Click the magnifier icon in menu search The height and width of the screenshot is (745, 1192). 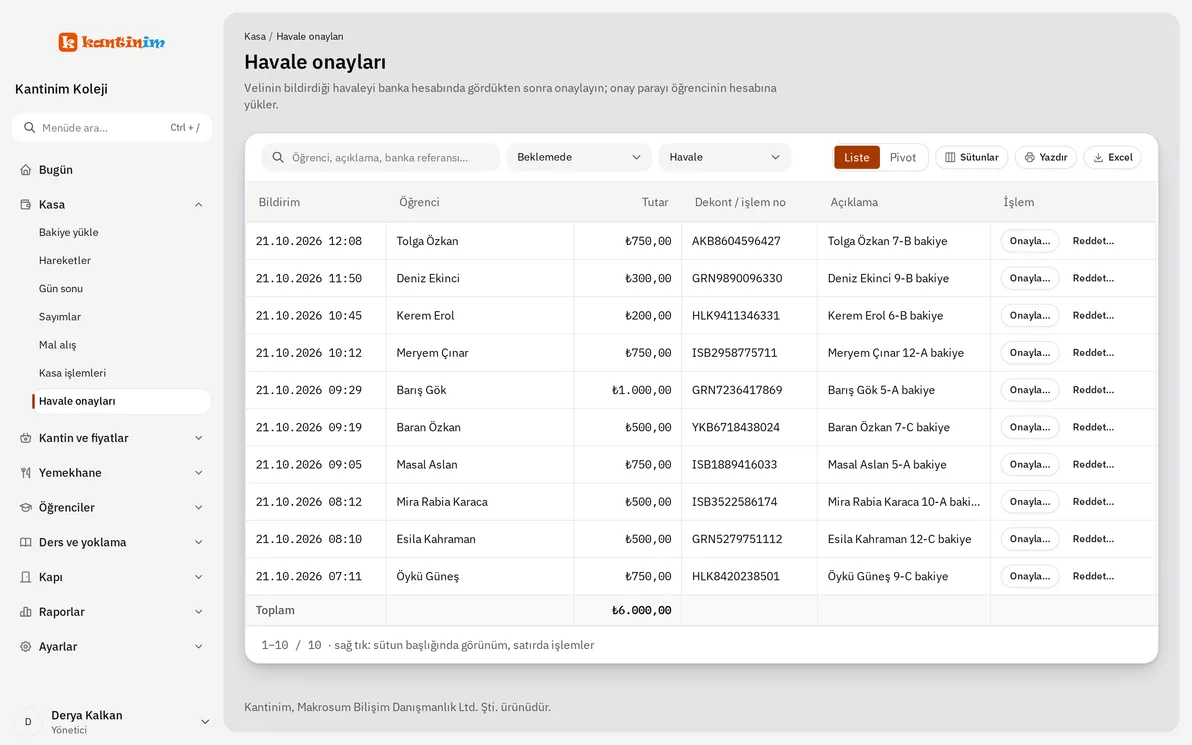30,128
